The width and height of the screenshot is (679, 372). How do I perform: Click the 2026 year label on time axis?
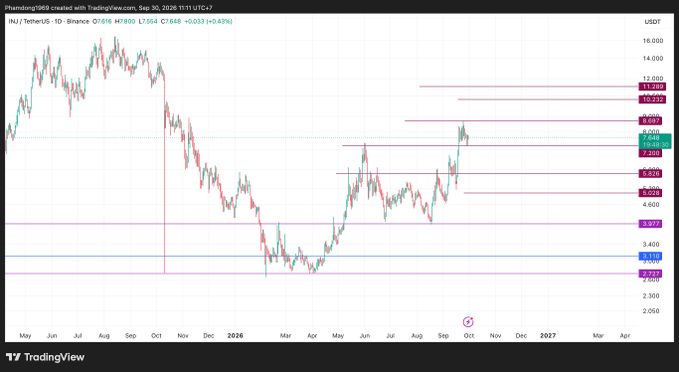(x=235, y=336)
